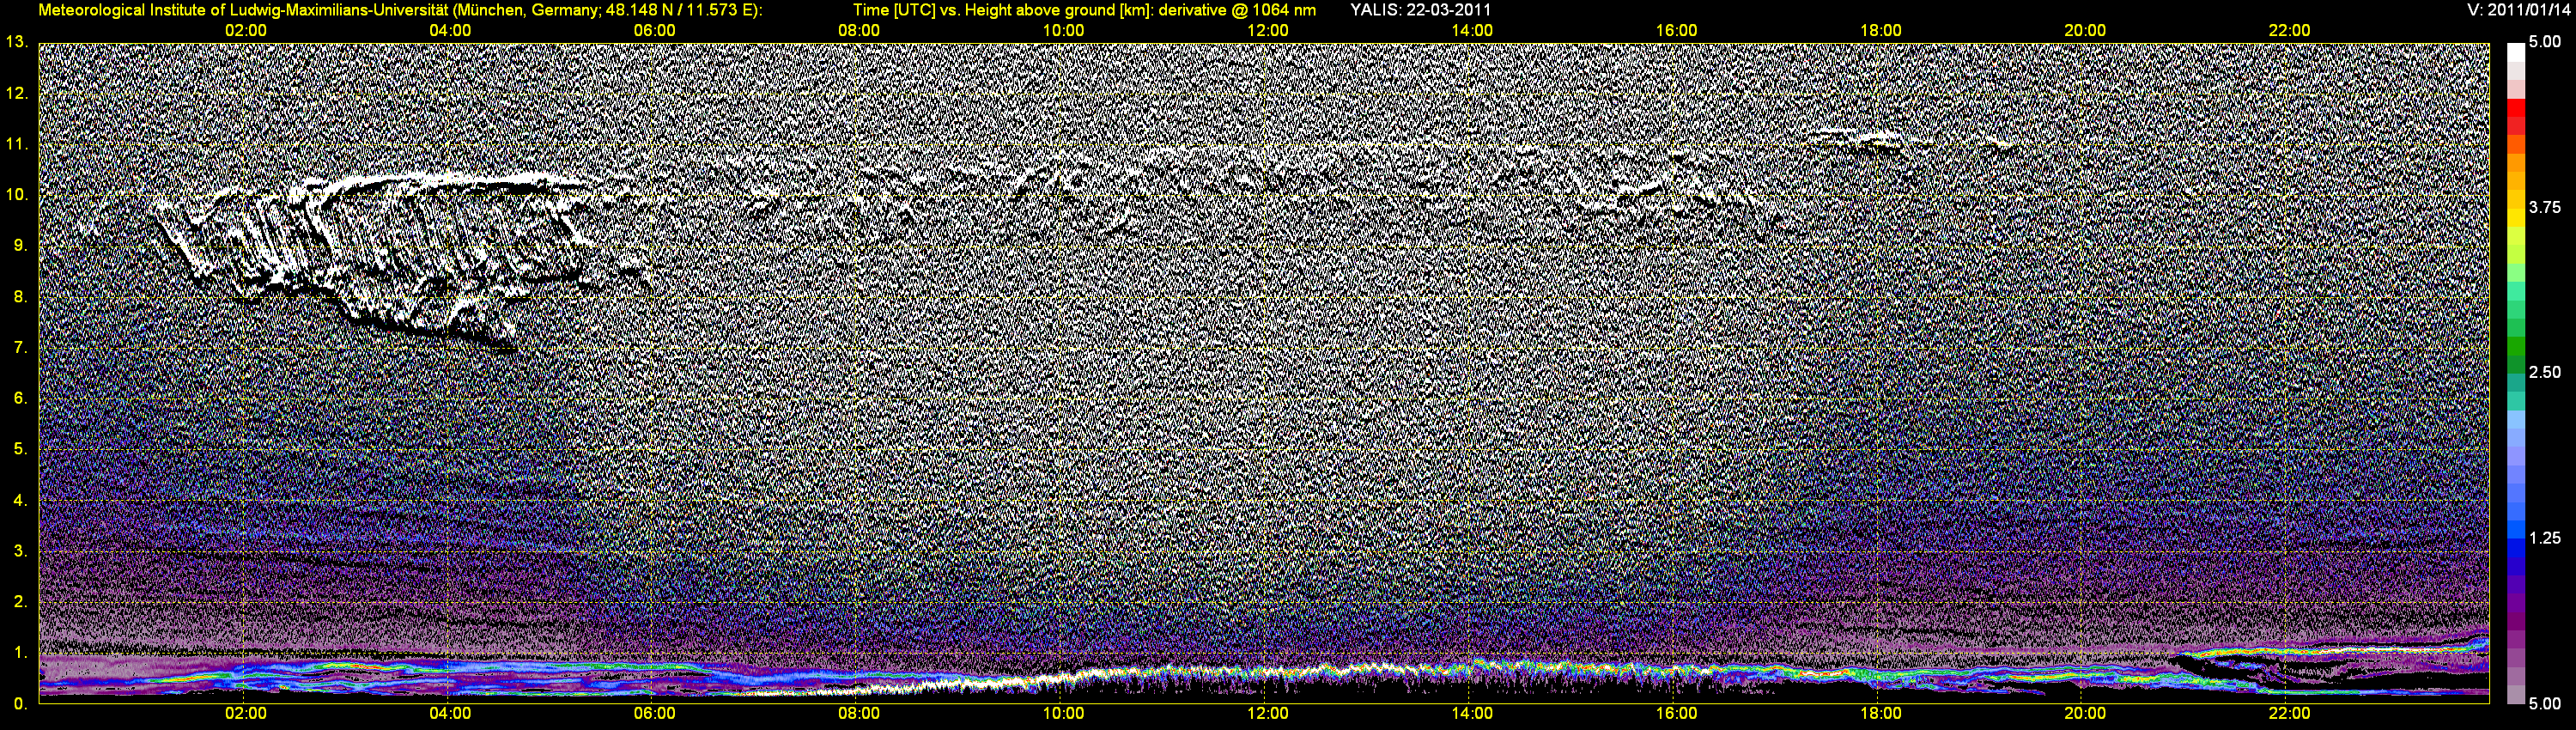This screenshot has width=2576, height=730.
Task: Click 16:00 on the lower time axis
Action: point(1676,713)
